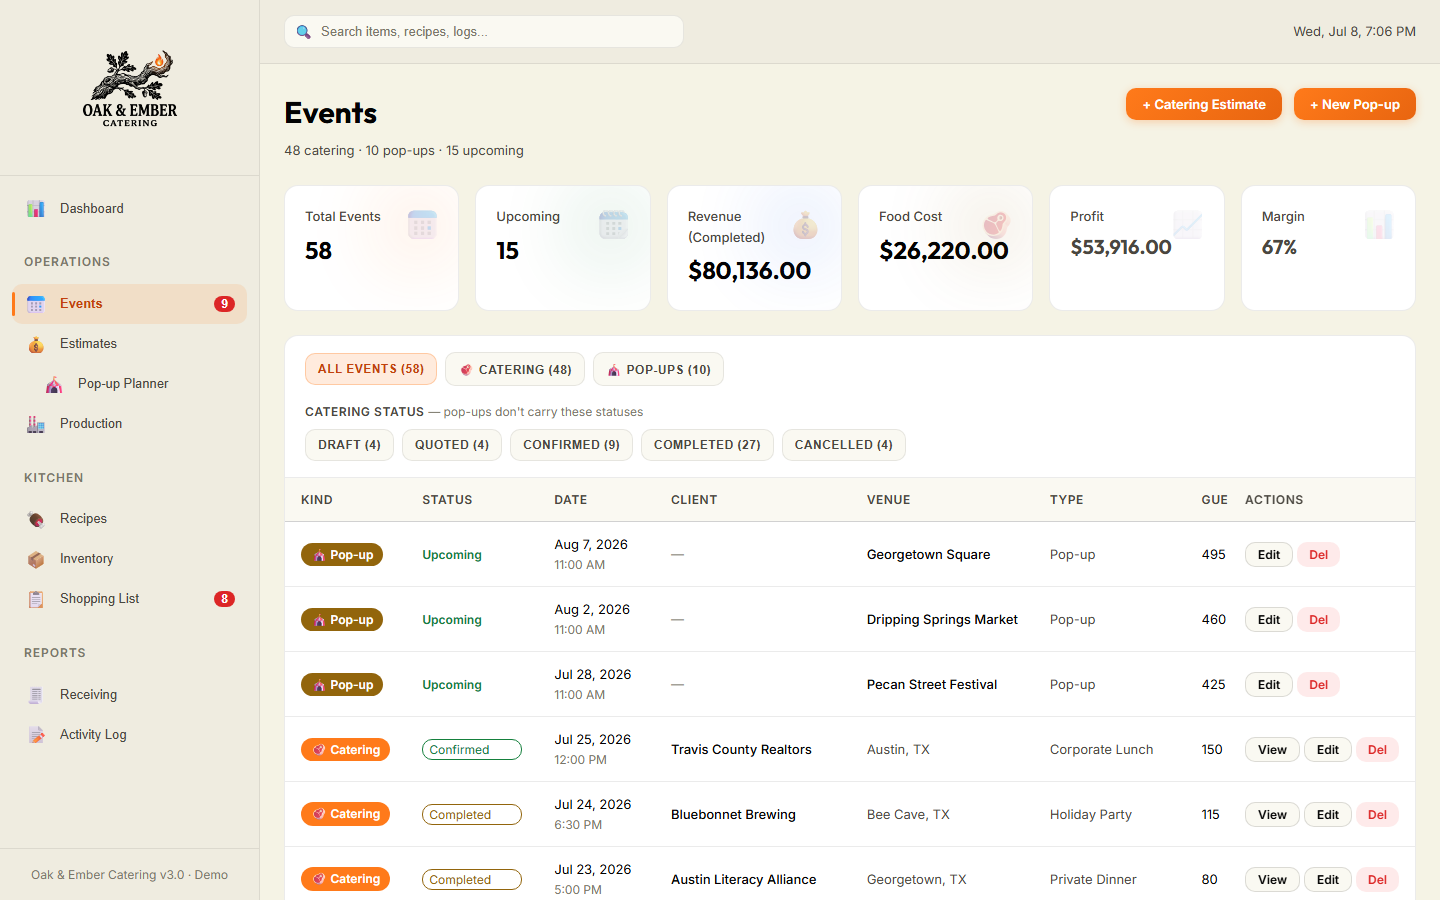This screenshot has width=1440, height=900.
Task: Open the Inventory page
Action: pos(130,559)
